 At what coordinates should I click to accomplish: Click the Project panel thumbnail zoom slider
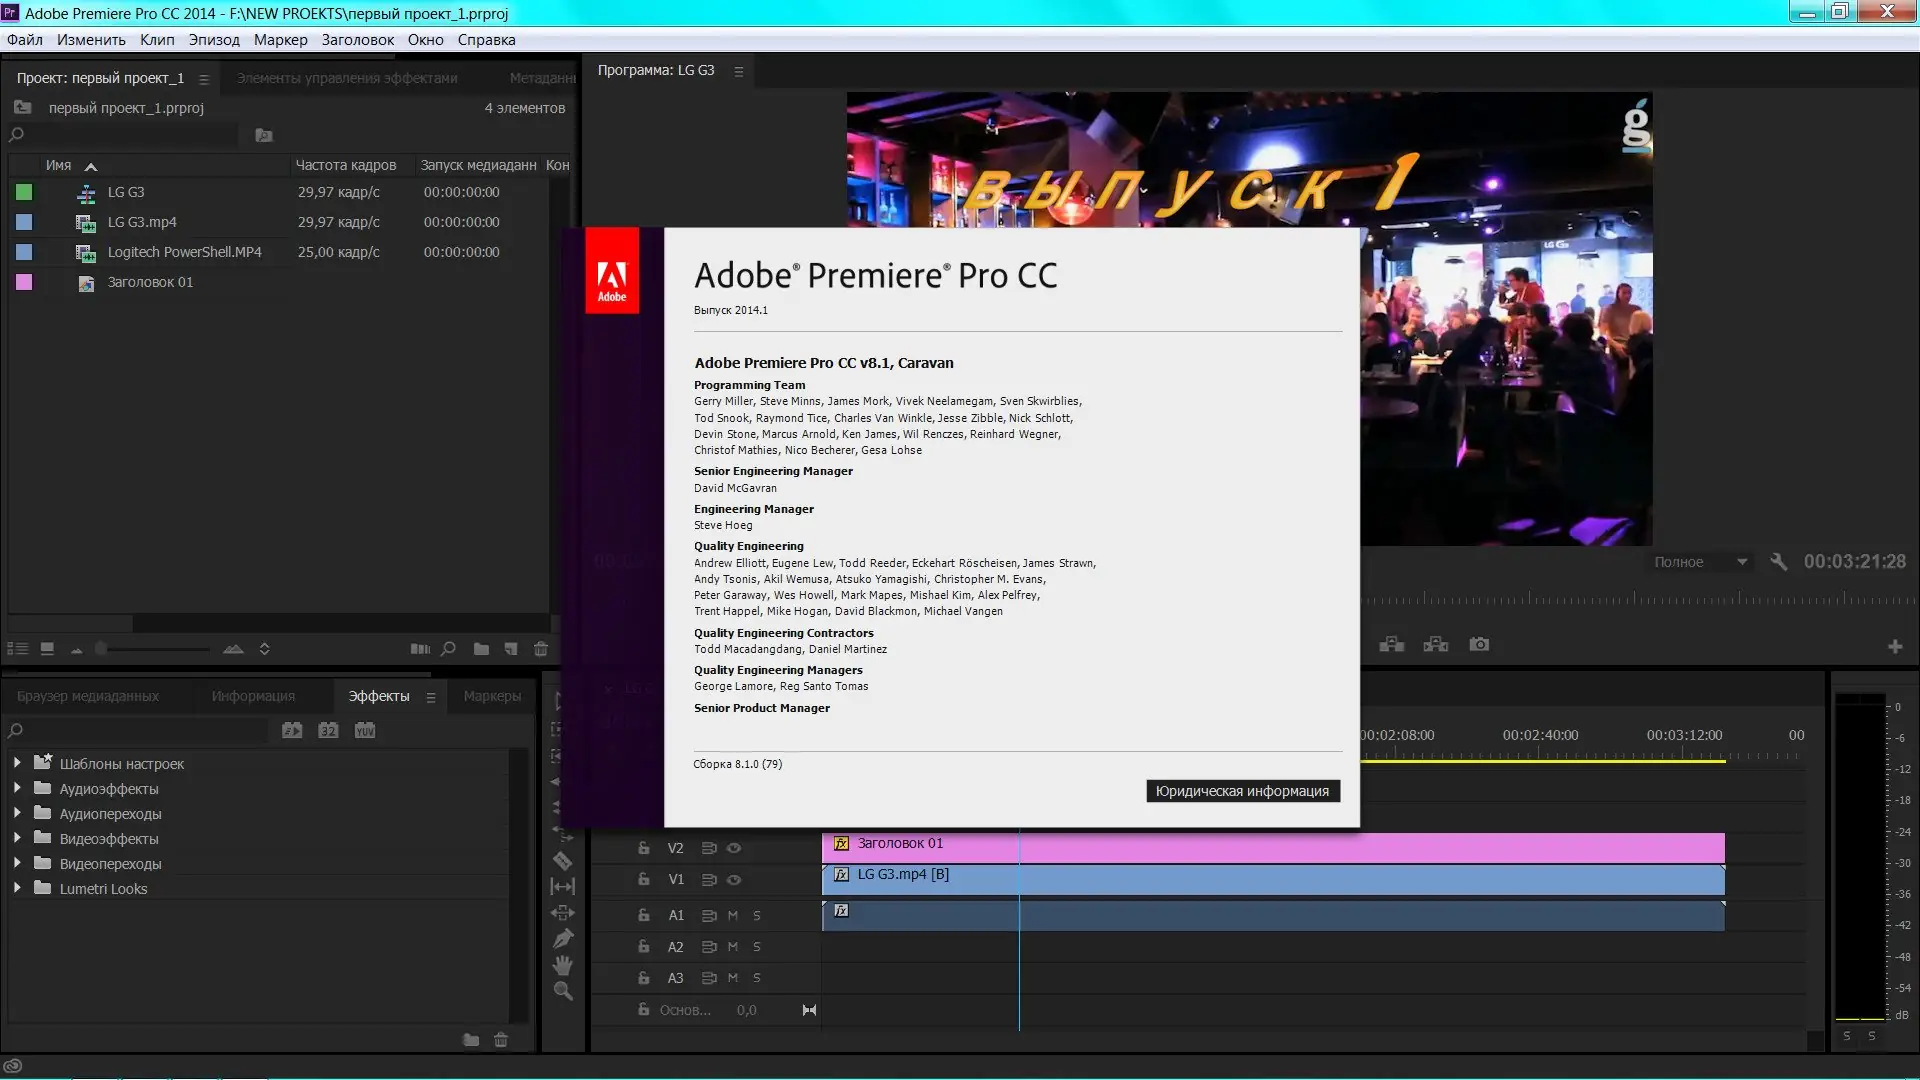(101, 649)
